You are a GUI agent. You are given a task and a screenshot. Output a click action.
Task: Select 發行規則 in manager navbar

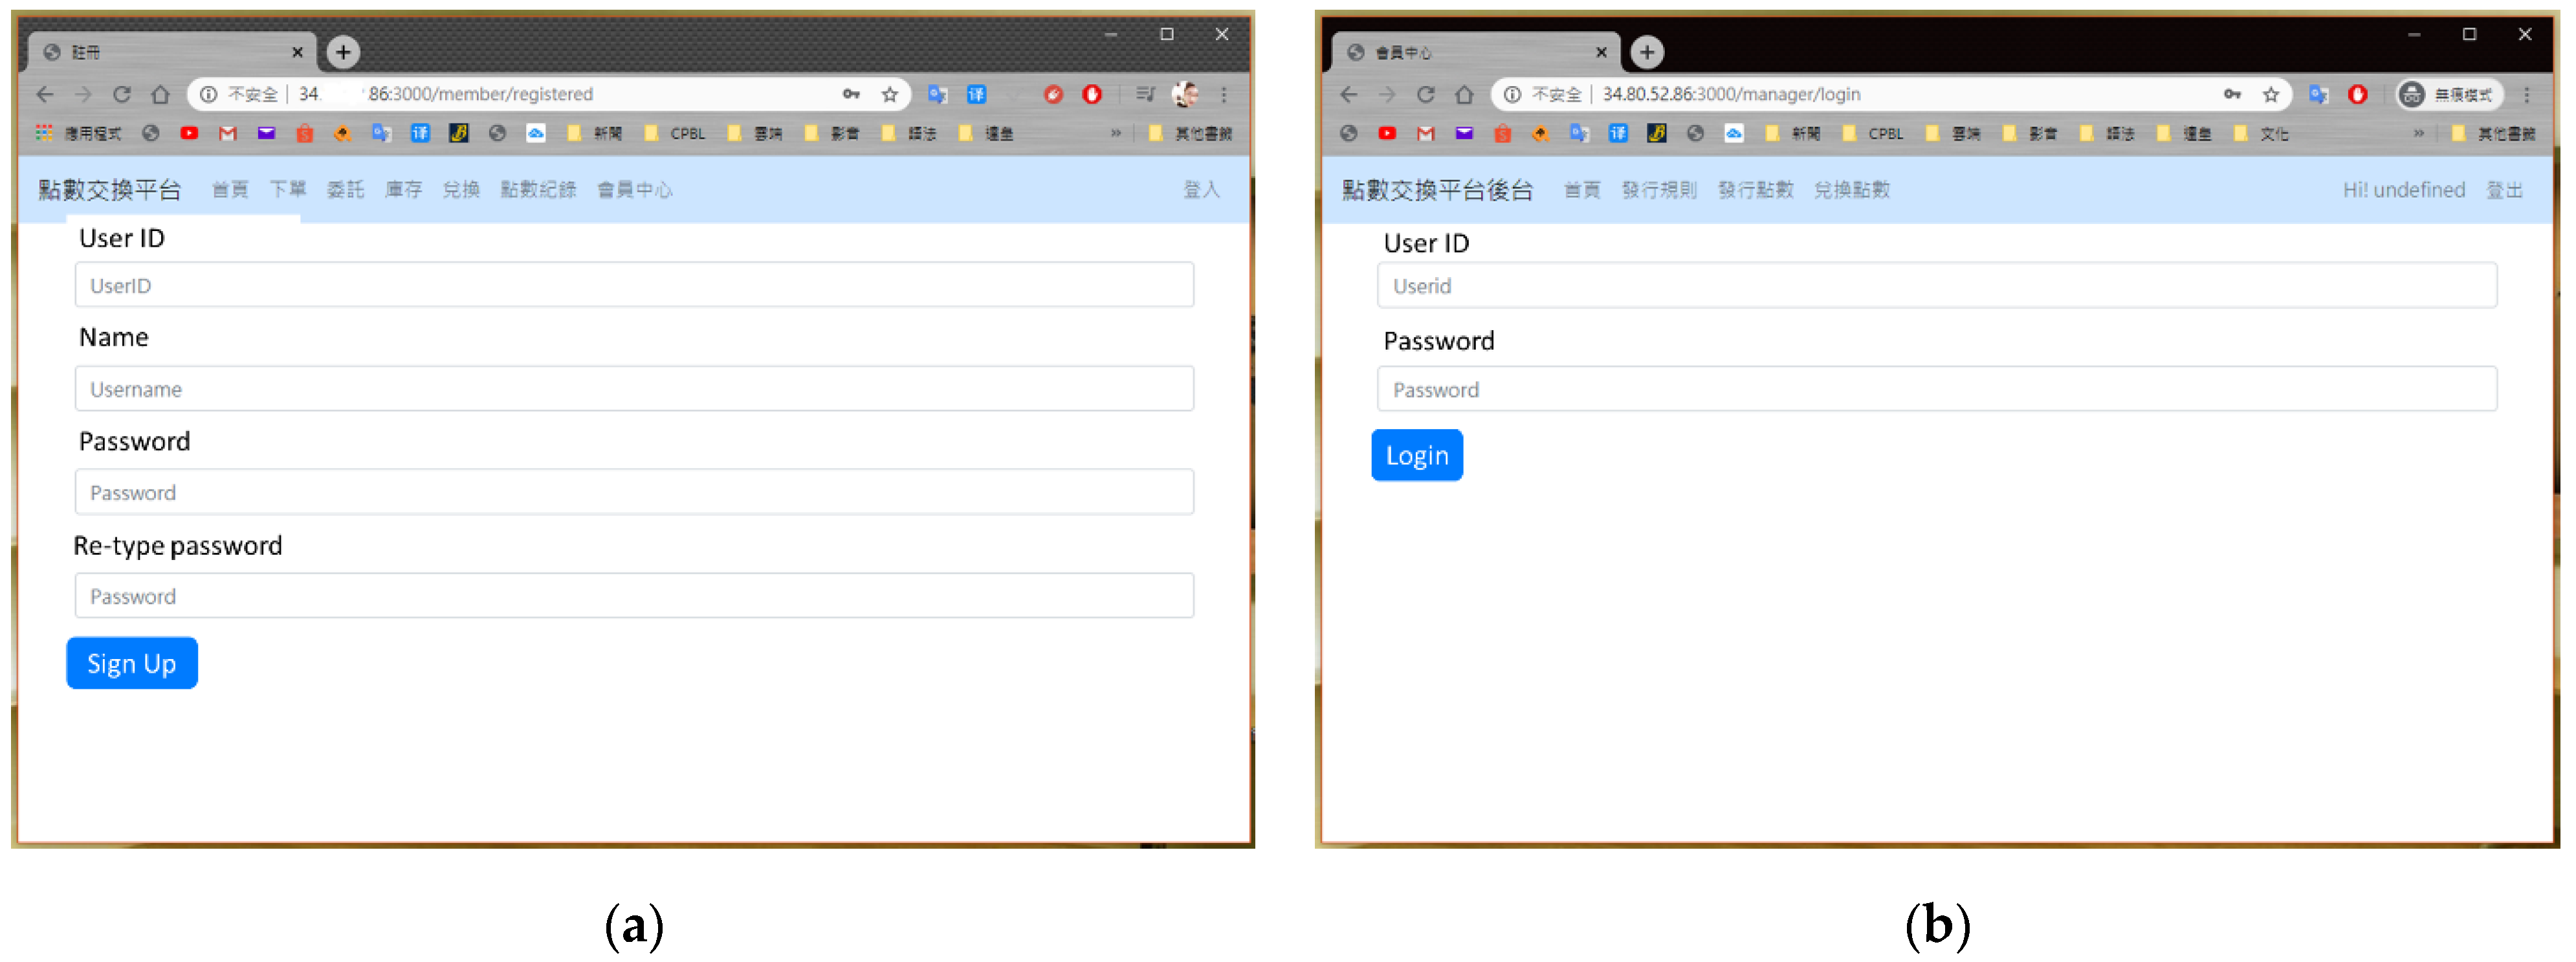1659,190
